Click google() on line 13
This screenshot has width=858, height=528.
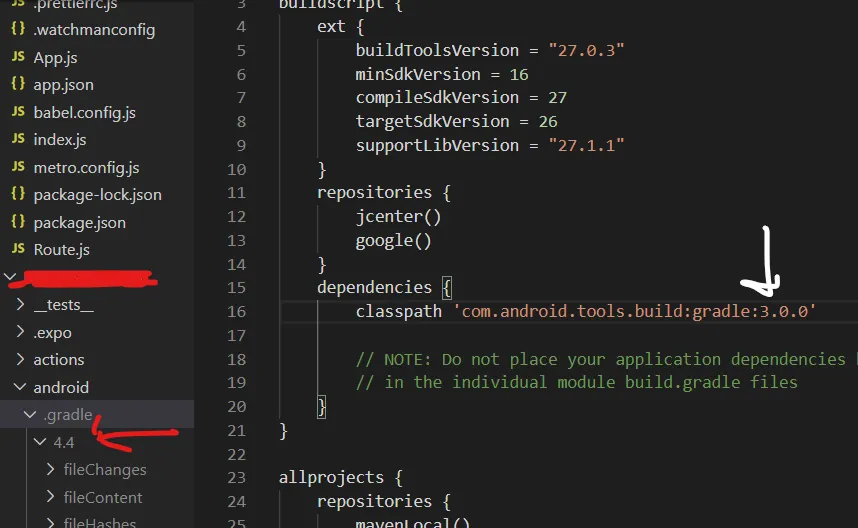point(393,241)
